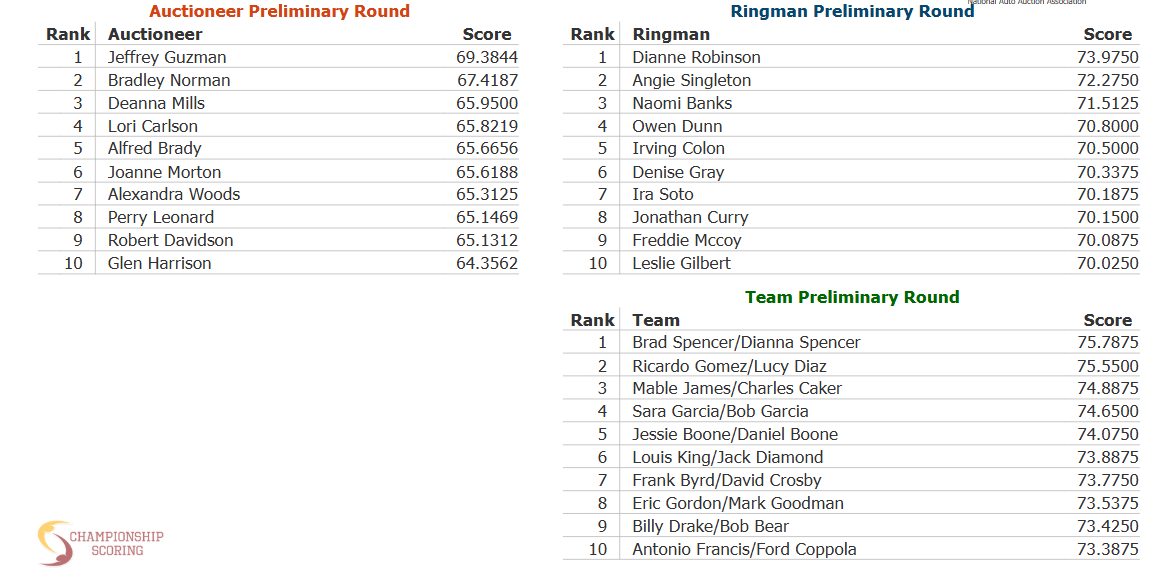This screenshot has height=581, width=1166.
Task: Click the Team column header
Action: click(656, 320)
